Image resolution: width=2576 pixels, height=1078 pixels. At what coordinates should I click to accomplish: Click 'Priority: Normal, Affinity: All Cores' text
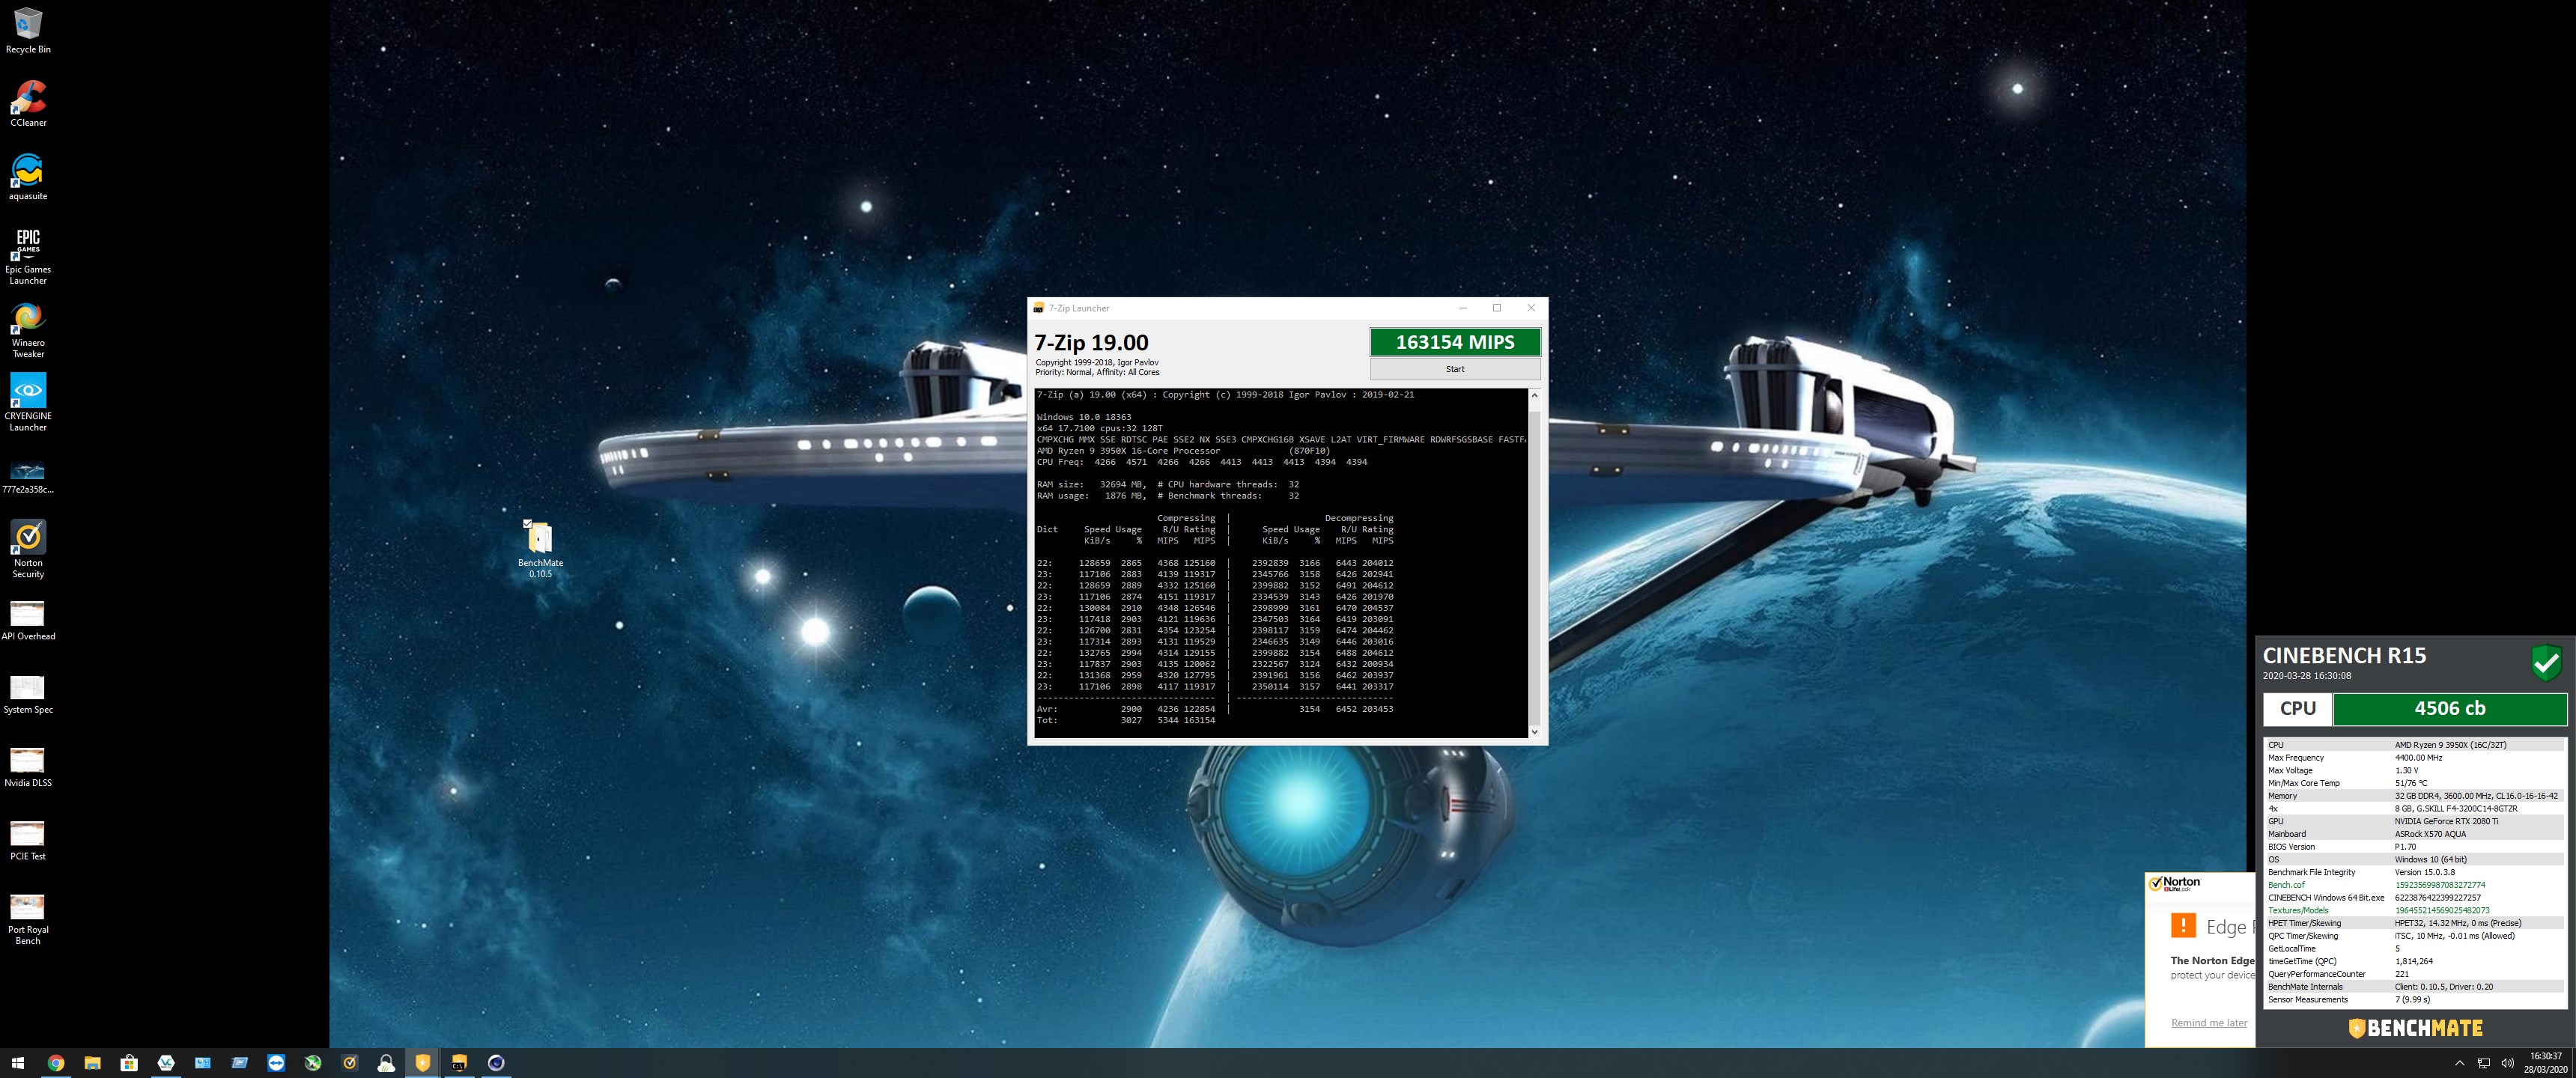tap(1097, 372)
